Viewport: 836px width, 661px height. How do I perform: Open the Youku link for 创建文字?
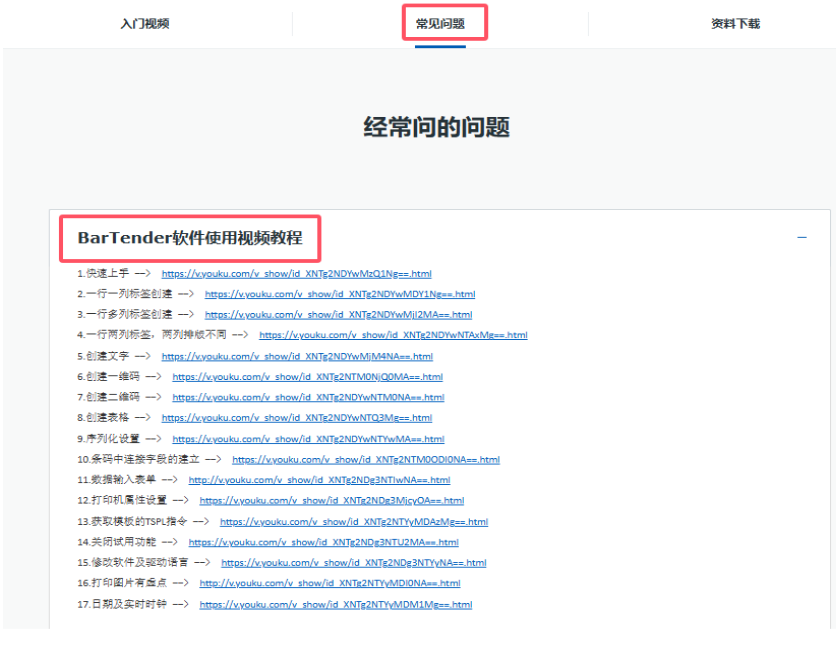[297, 356]
